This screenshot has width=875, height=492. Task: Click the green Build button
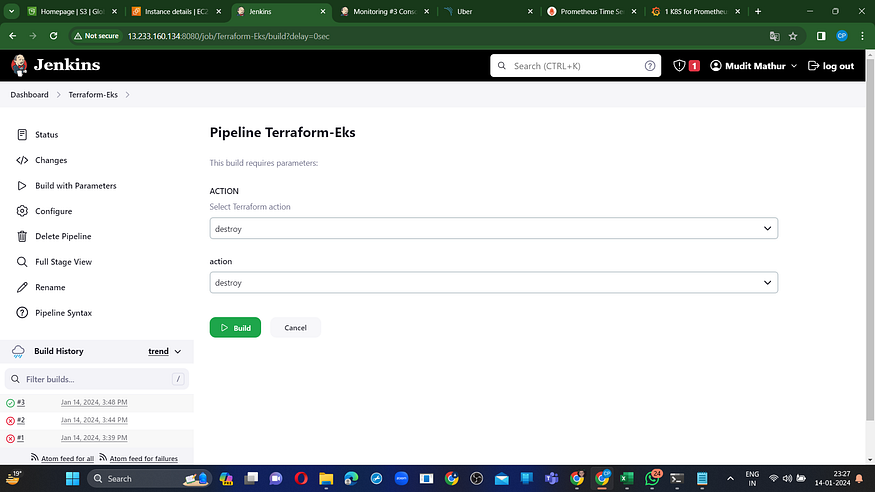tap(235, 327)
